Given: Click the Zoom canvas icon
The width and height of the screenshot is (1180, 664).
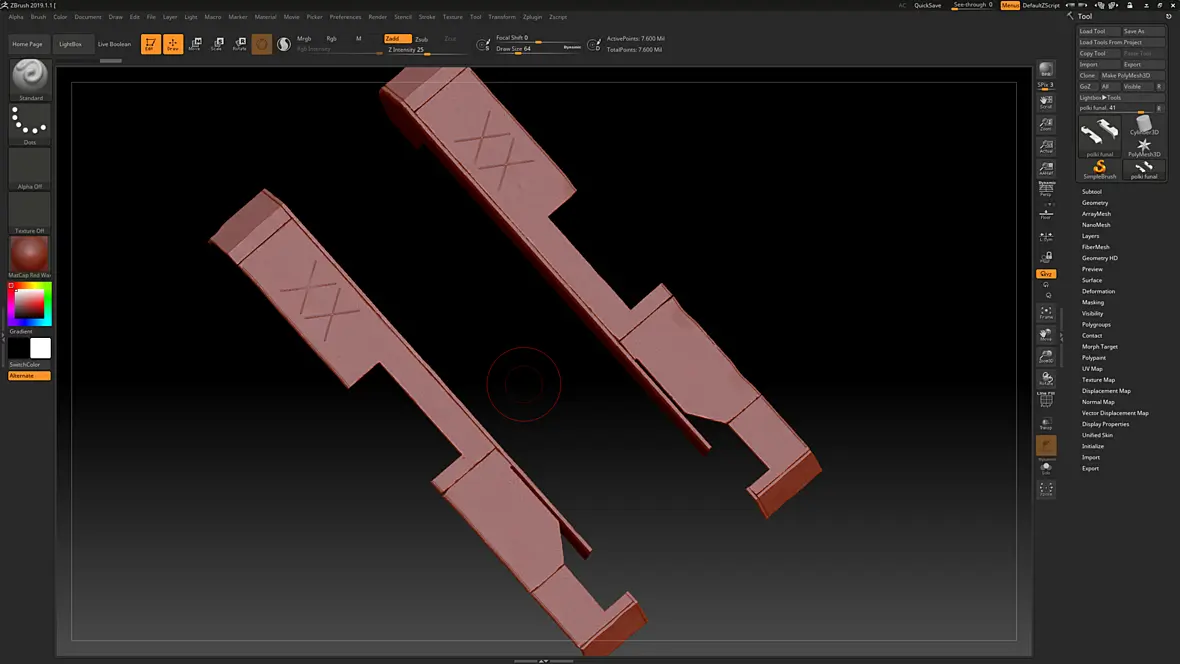Looking at the screenshot, I should (x=1046, y=124).
